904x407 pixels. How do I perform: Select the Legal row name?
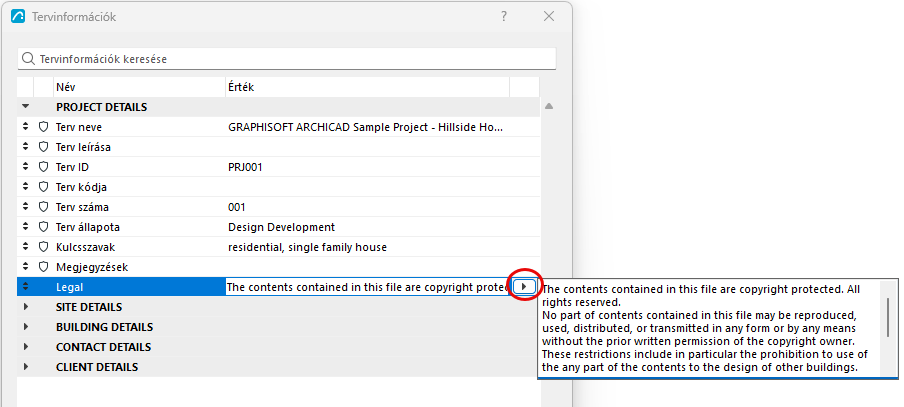tap(70, 287)
